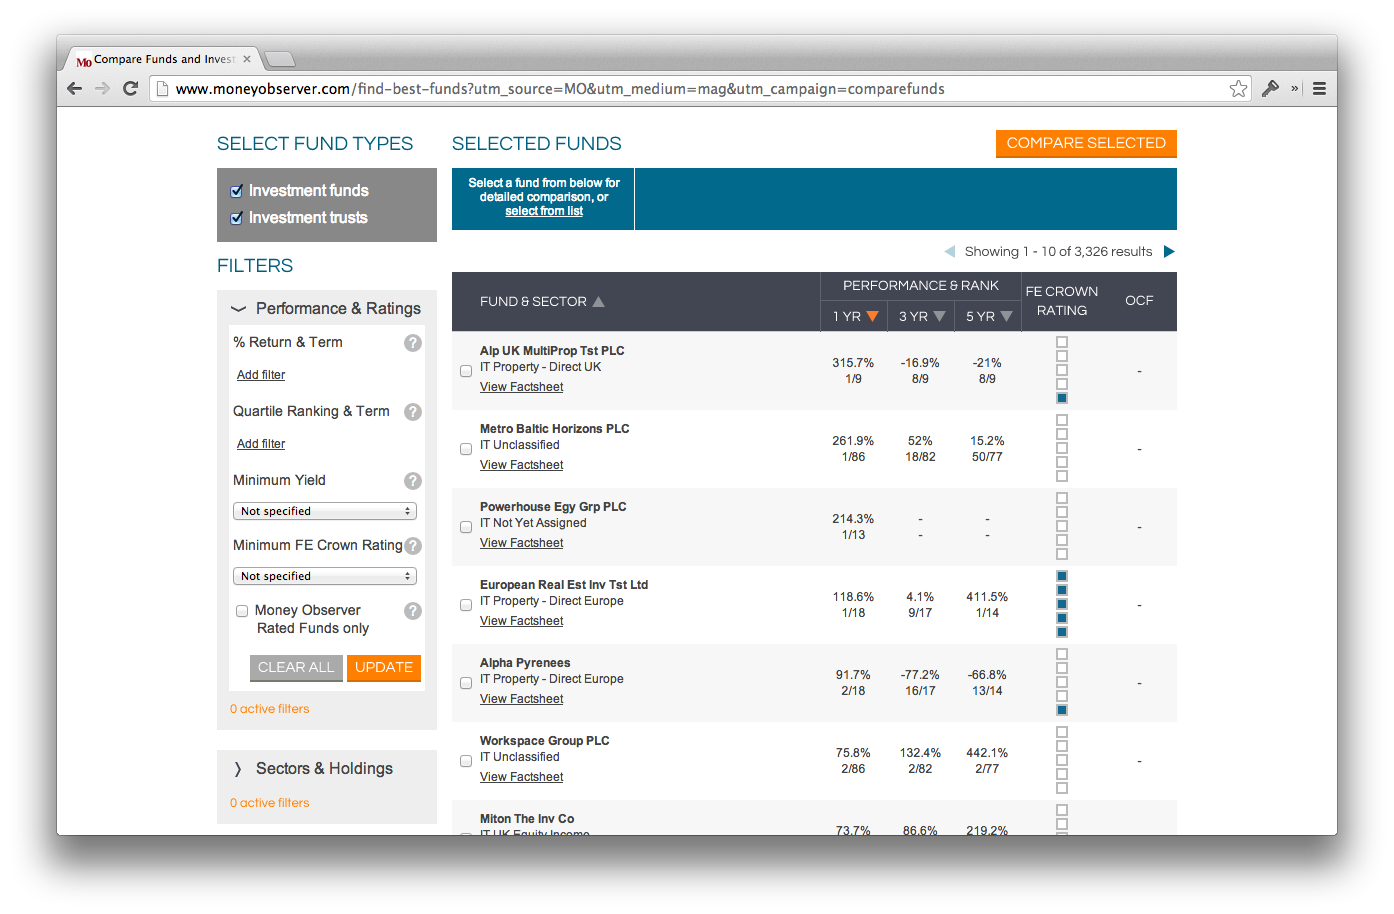Add filter under % Return & Term

(261, 375)
